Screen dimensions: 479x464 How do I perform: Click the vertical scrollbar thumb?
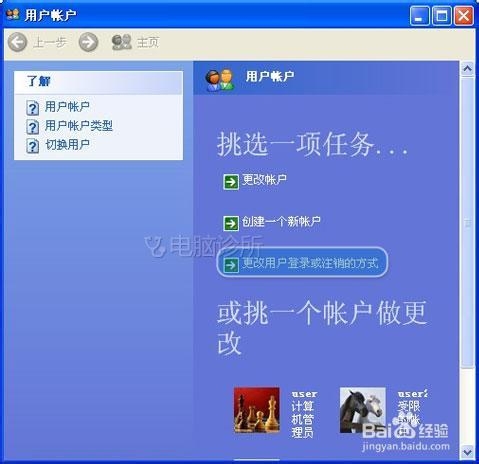468,222
